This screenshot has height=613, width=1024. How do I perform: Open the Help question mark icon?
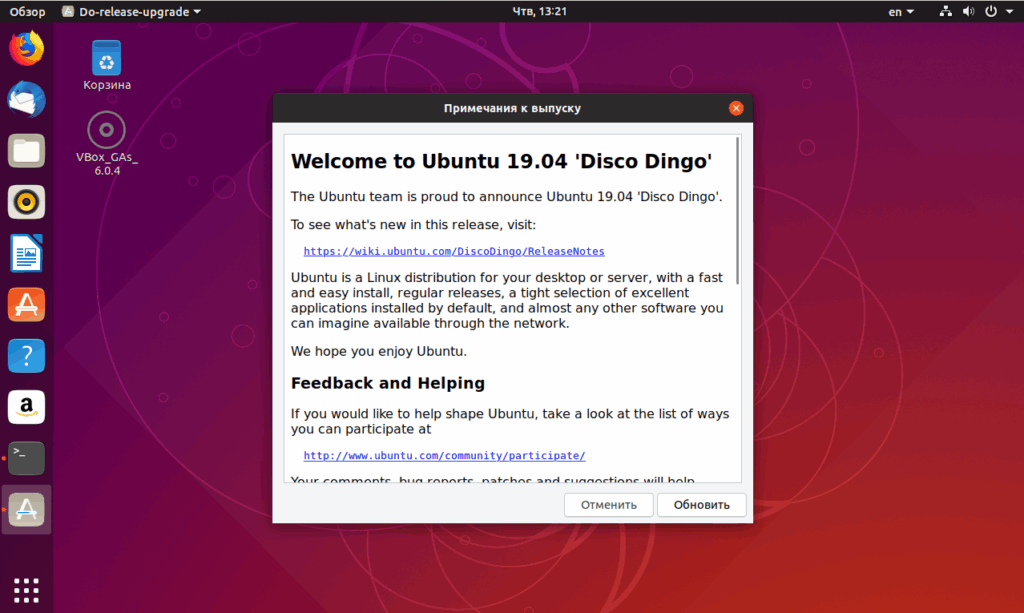pyautogui.click(x=26, y=356)
